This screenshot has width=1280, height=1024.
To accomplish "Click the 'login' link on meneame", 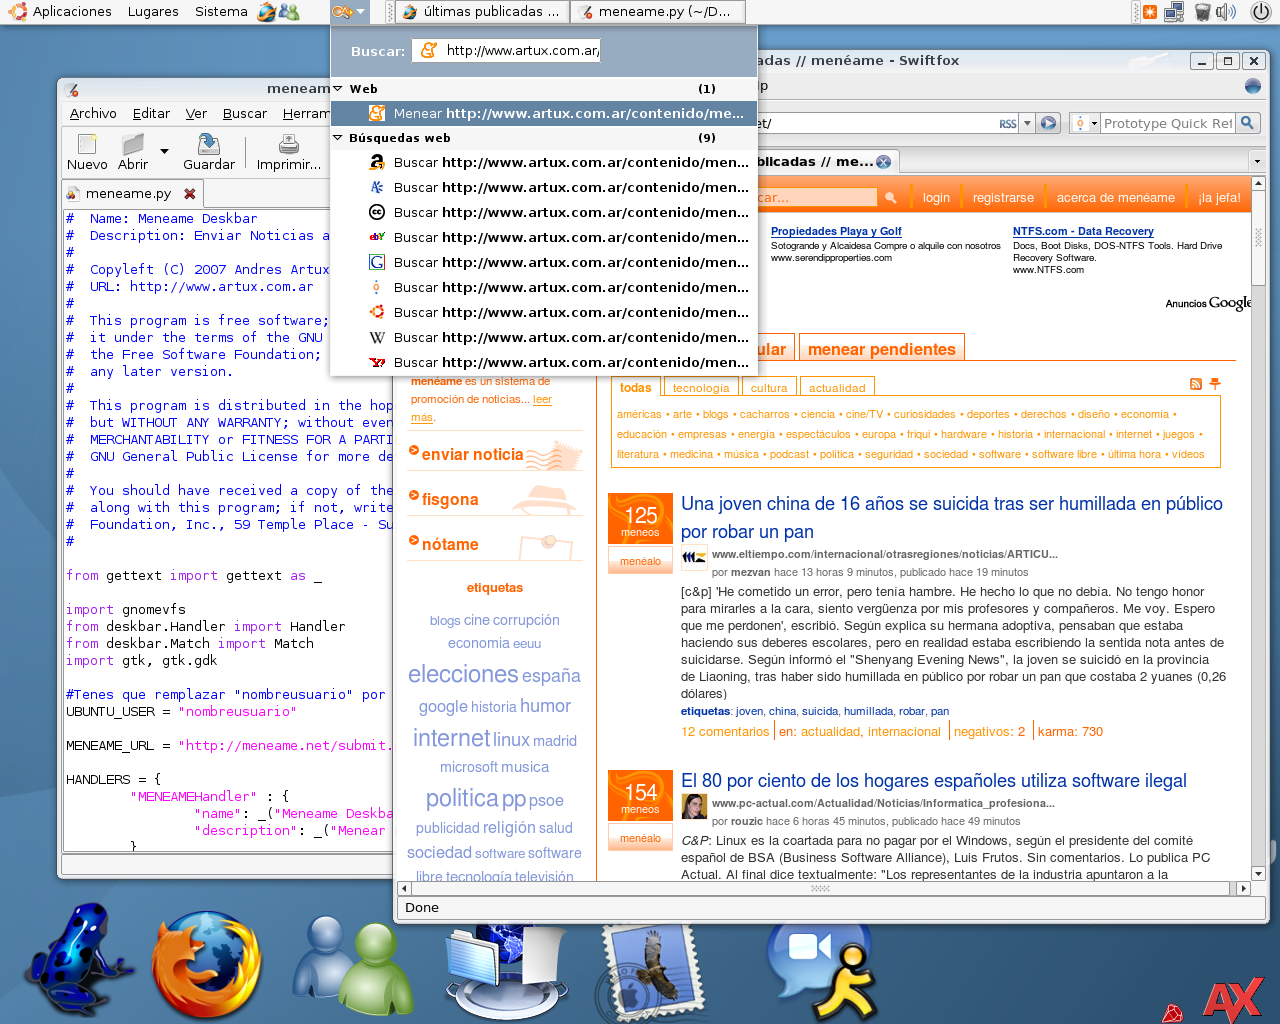I will click(936, 198).
